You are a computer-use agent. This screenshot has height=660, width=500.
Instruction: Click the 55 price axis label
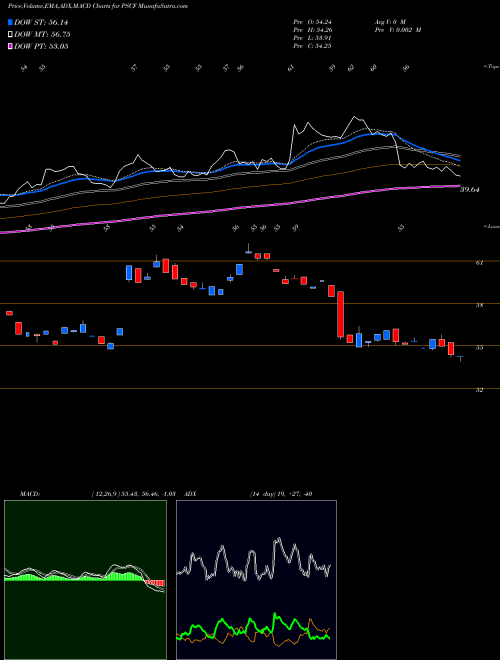479,348
